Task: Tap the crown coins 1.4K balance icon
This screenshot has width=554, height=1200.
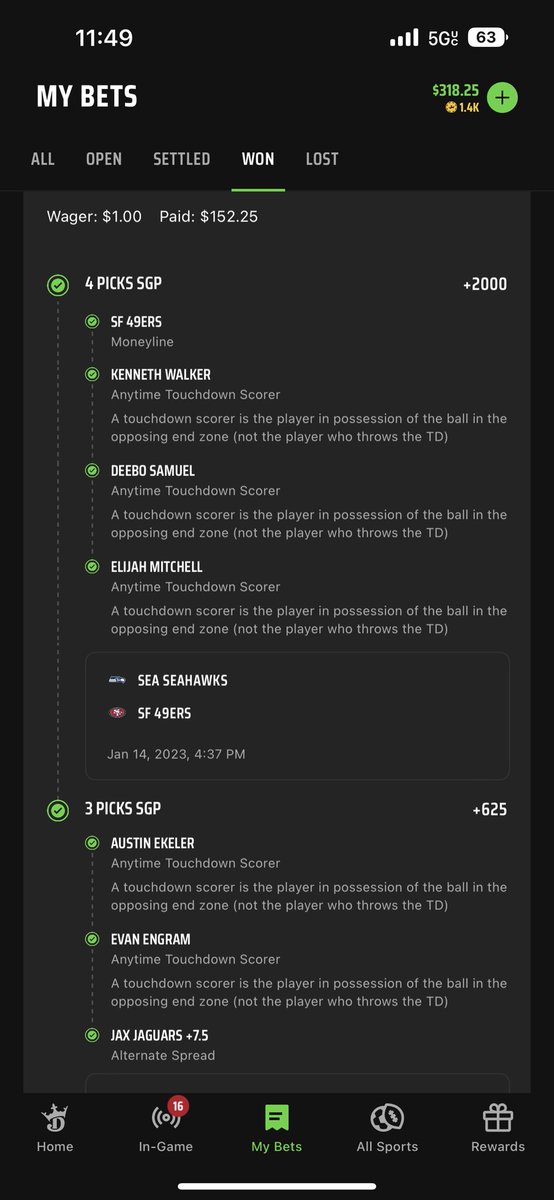Action: pos(451,107)
